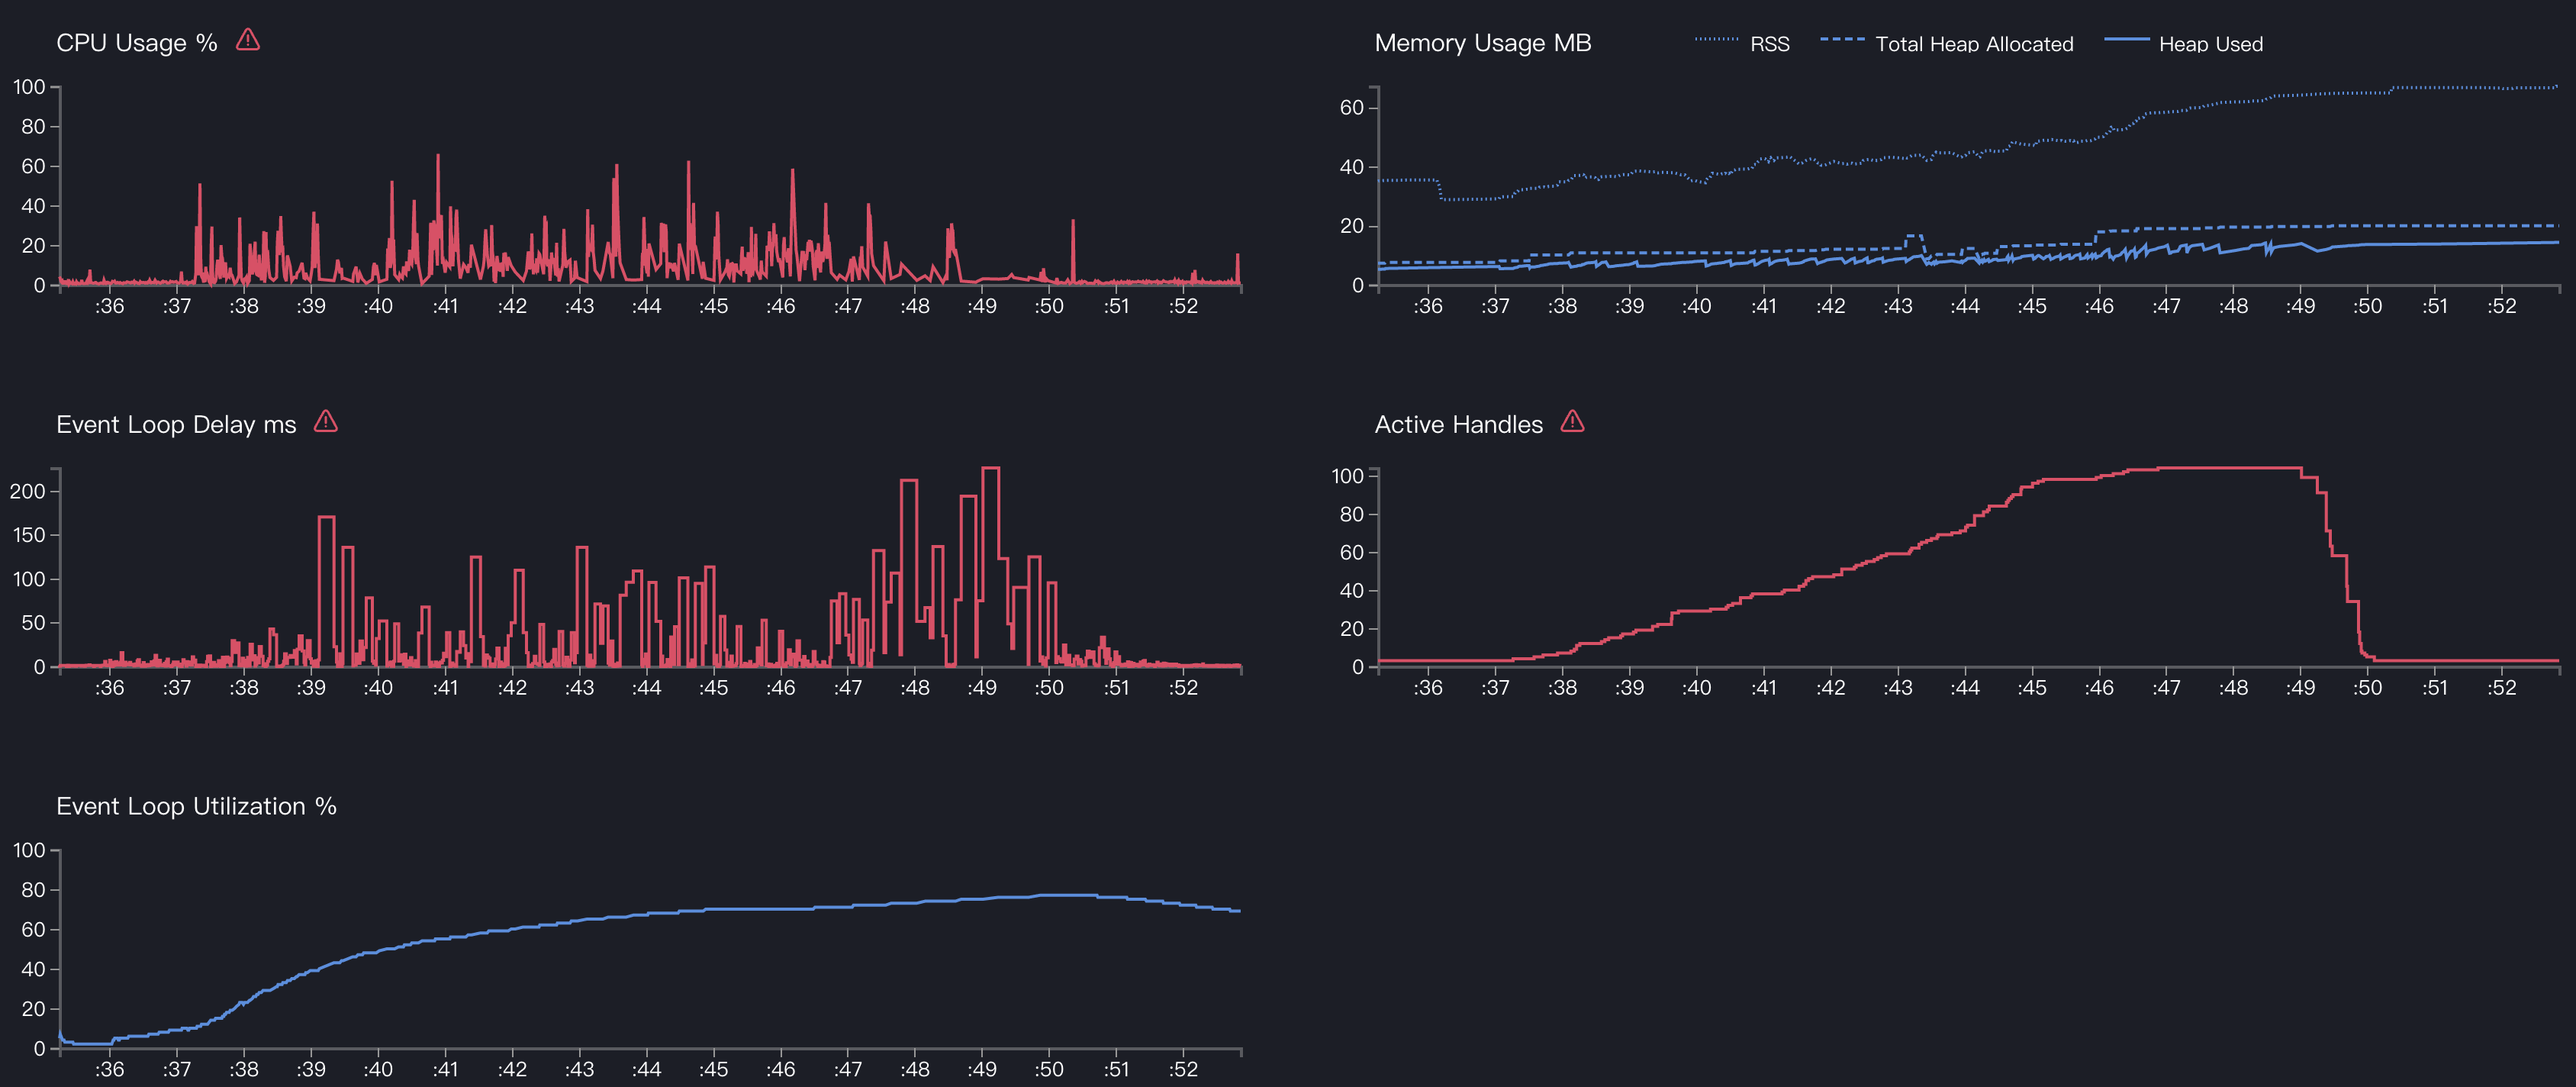Select the Event Loop Delay ms title

[x=176, y=425]
